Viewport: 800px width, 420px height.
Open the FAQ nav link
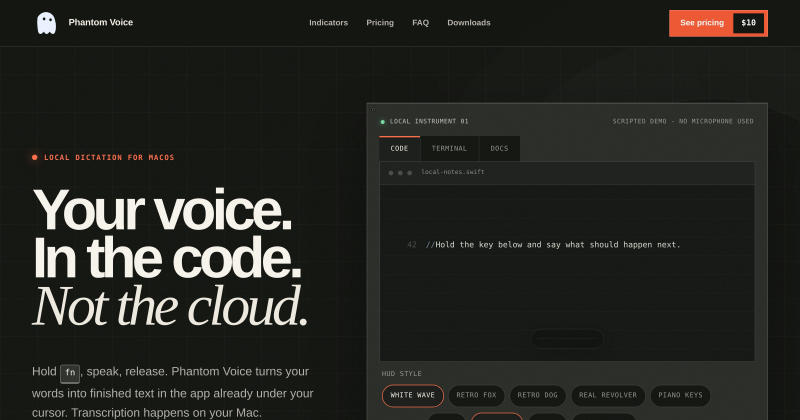(x=420, y=23)
